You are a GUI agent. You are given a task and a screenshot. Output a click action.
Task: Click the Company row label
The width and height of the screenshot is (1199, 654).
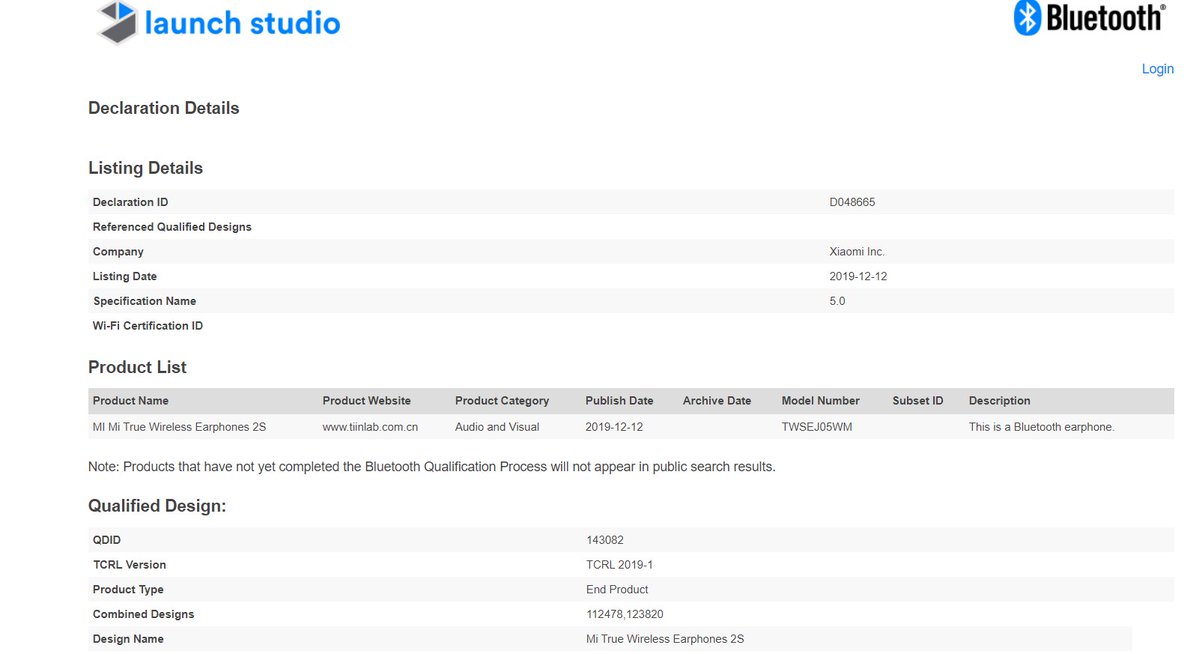118,252
